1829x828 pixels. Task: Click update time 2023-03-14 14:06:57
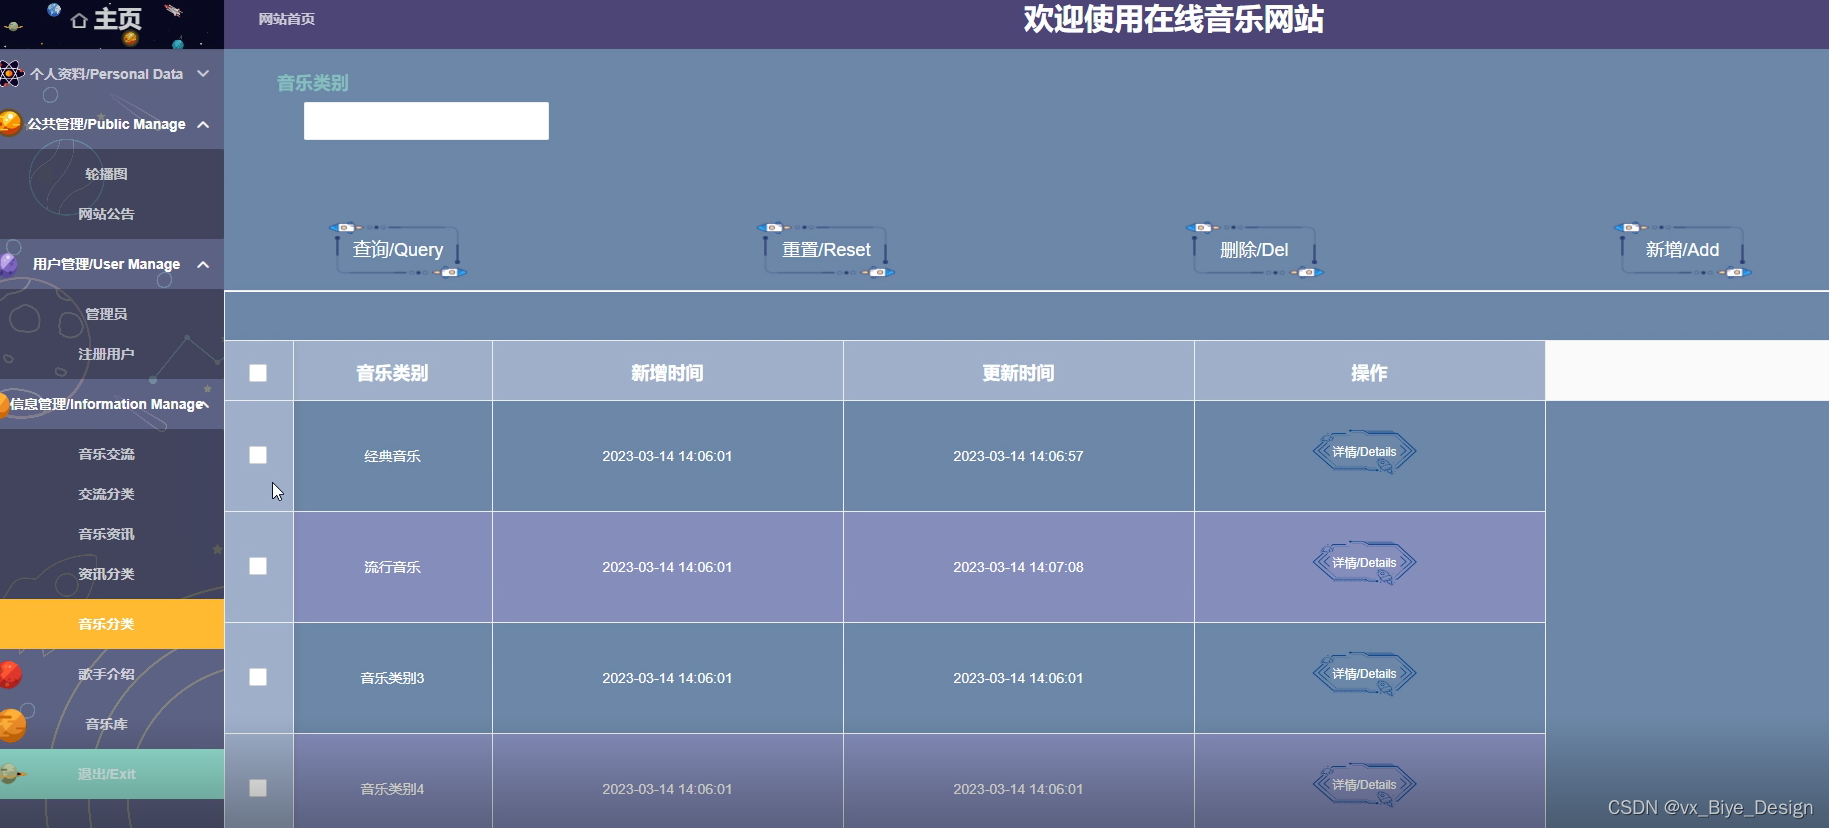pos(1018,456)
